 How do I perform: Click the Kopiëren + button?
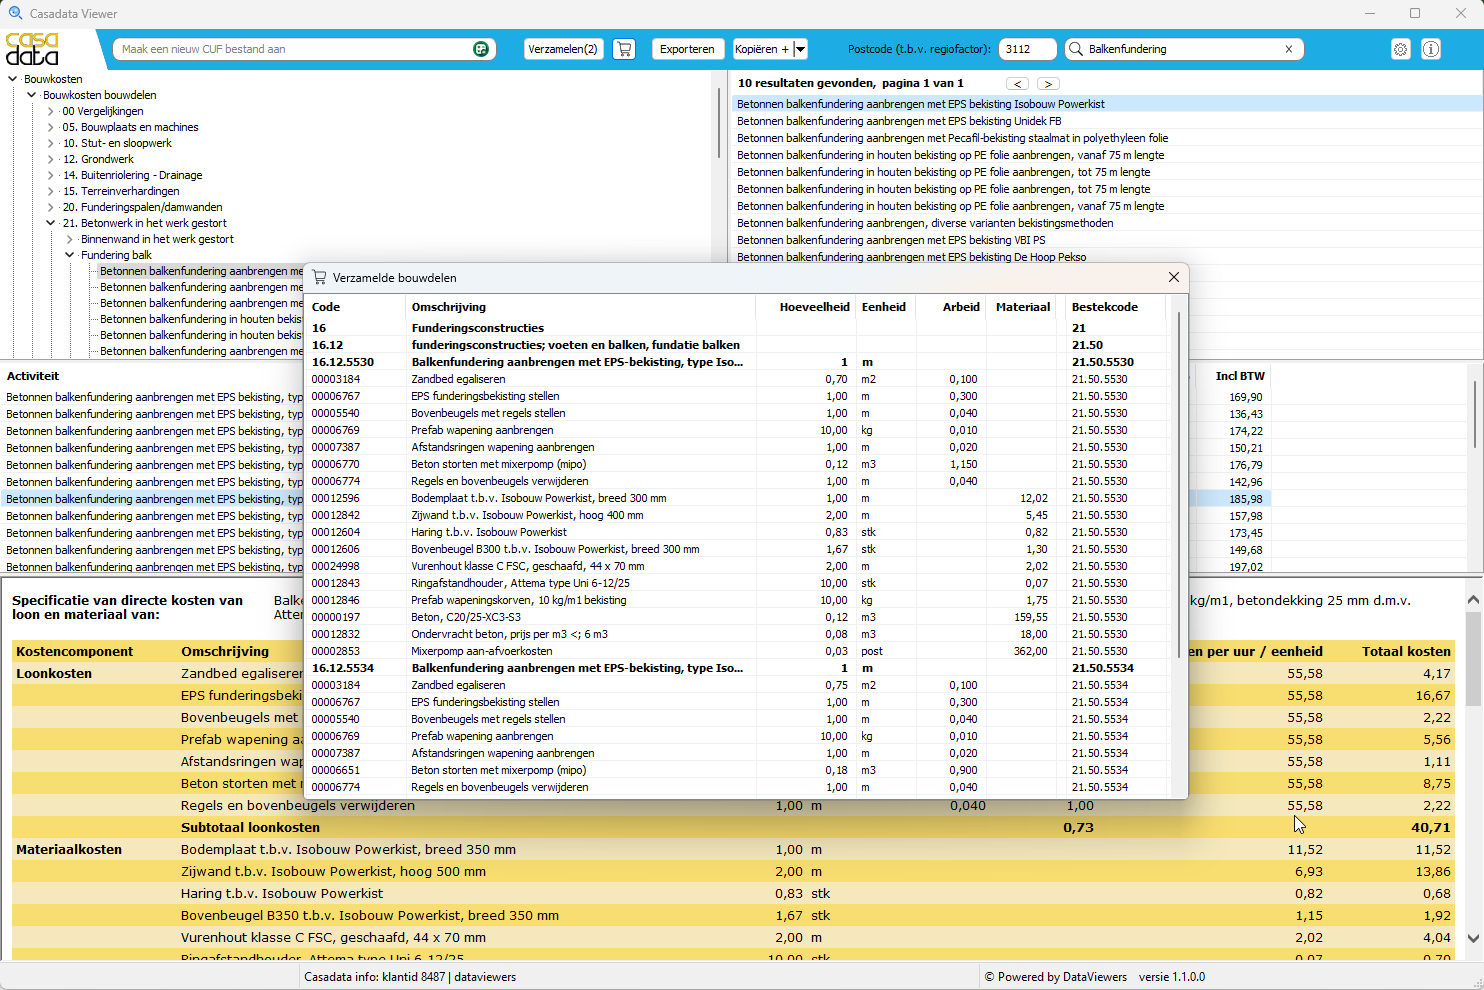coord(762,49)
